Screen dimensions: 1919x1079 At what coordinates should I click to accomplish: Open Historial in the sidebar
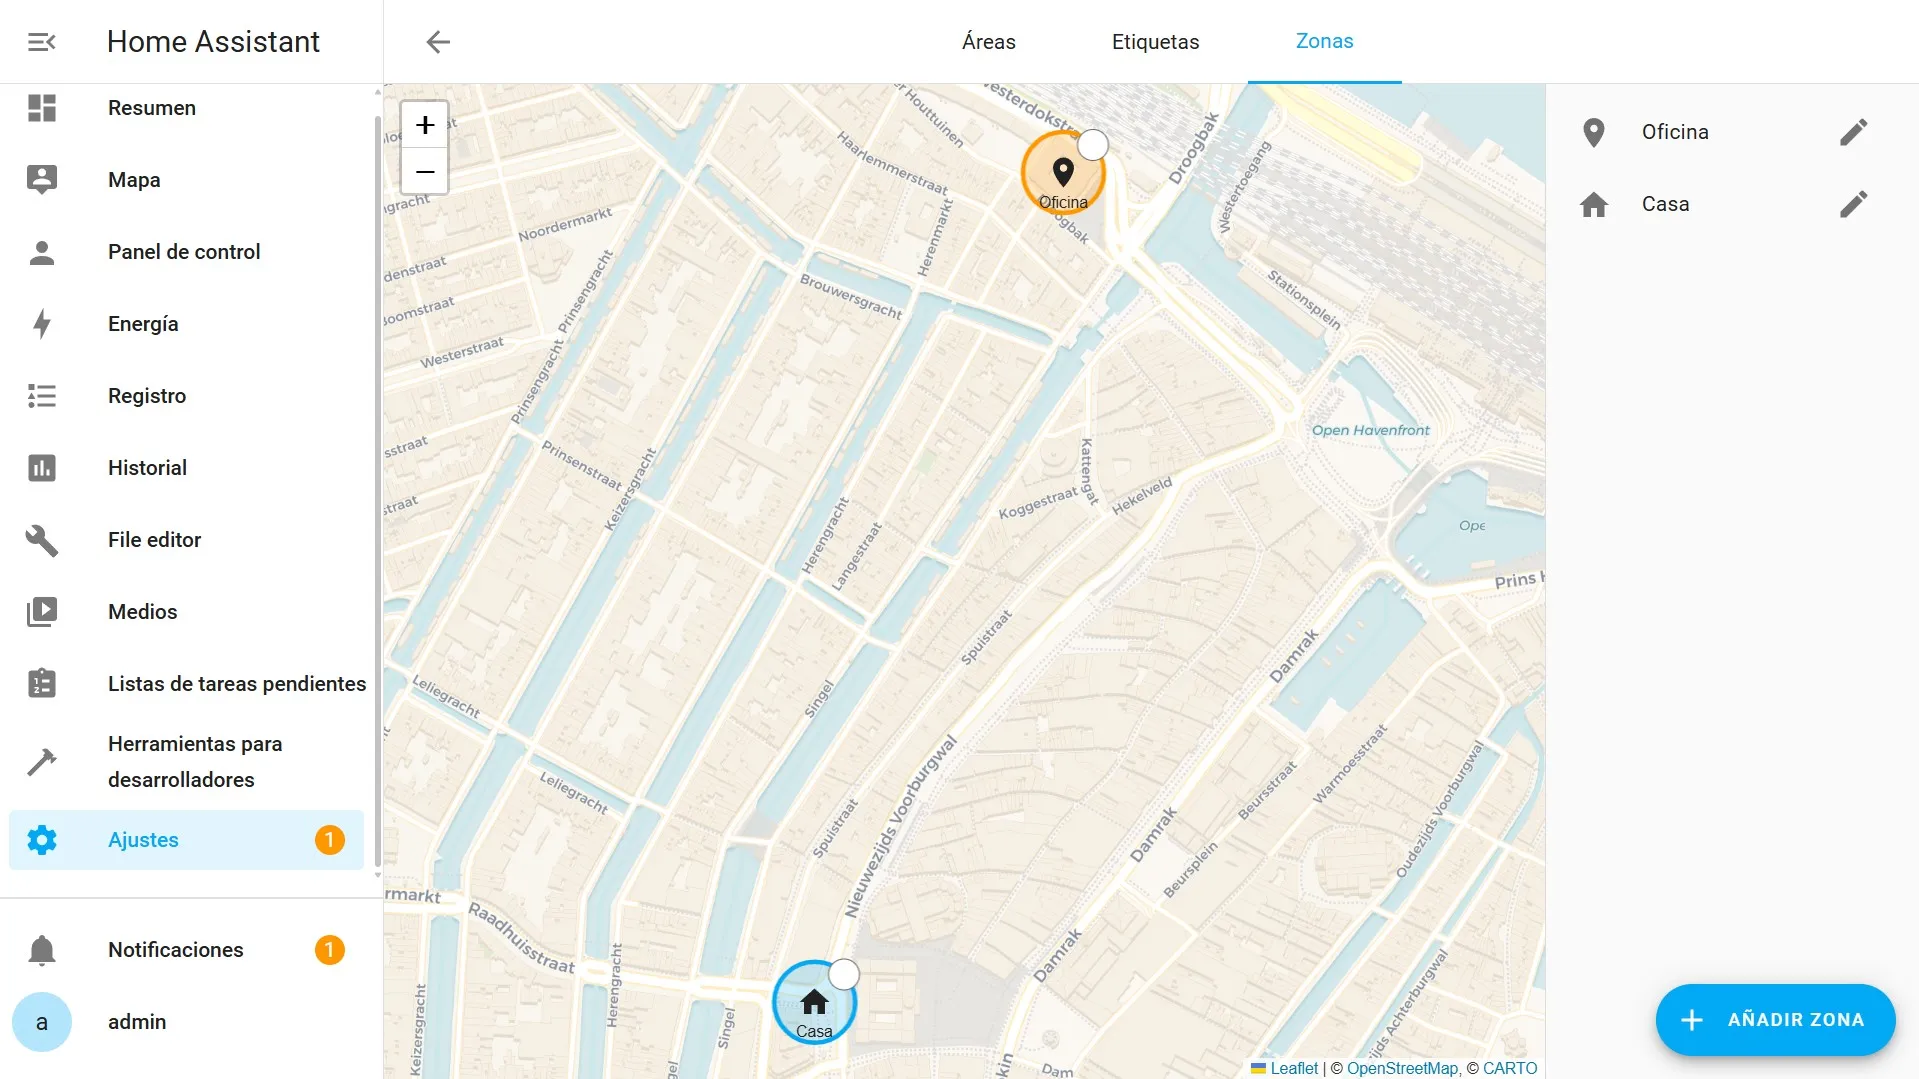click(x=186, y=468)
